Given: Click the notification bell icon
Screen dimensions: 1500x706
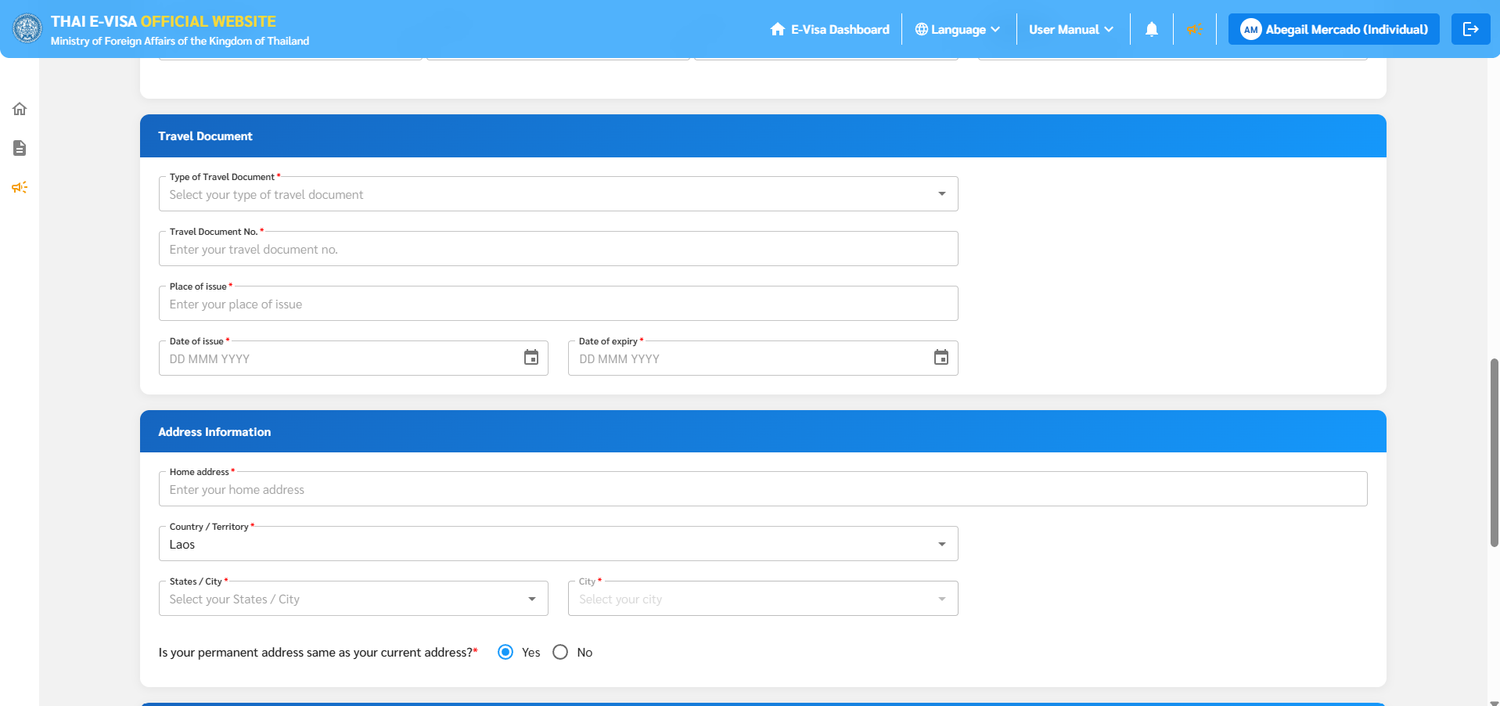Looking at the screenshot, I should [1152, 29].
